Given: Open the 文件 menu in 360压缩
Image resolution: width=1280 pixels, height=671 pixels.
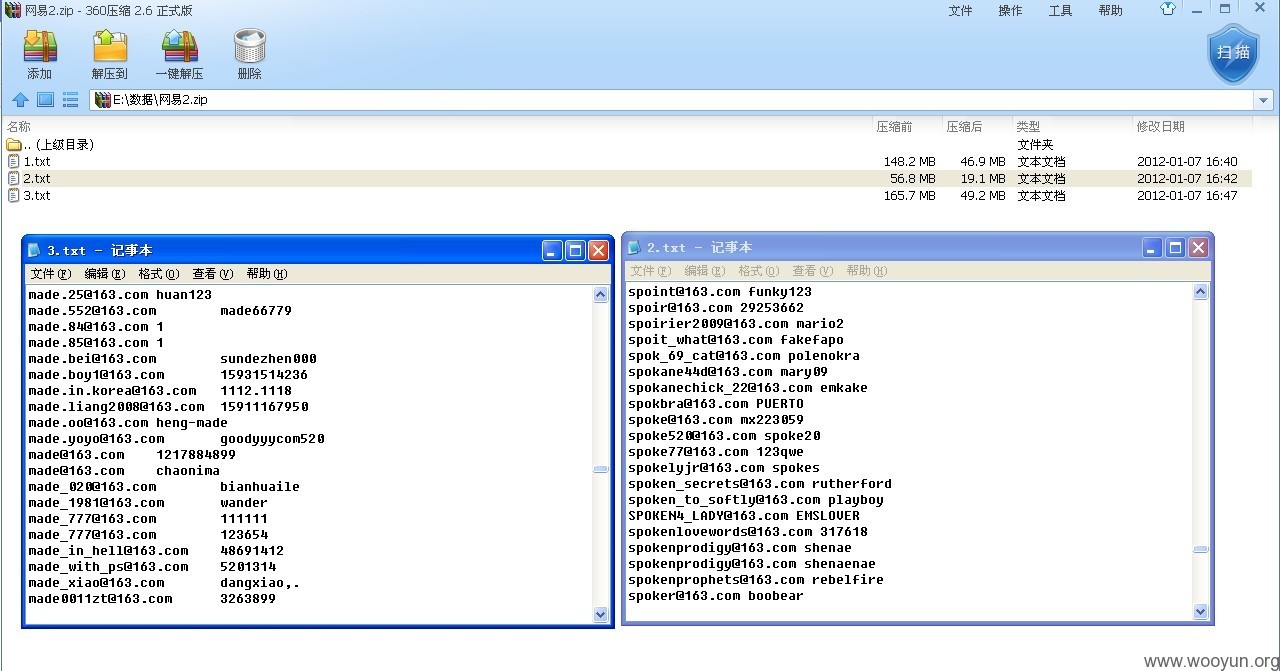Looking at the screenshot, I should [x=960, y=11].
